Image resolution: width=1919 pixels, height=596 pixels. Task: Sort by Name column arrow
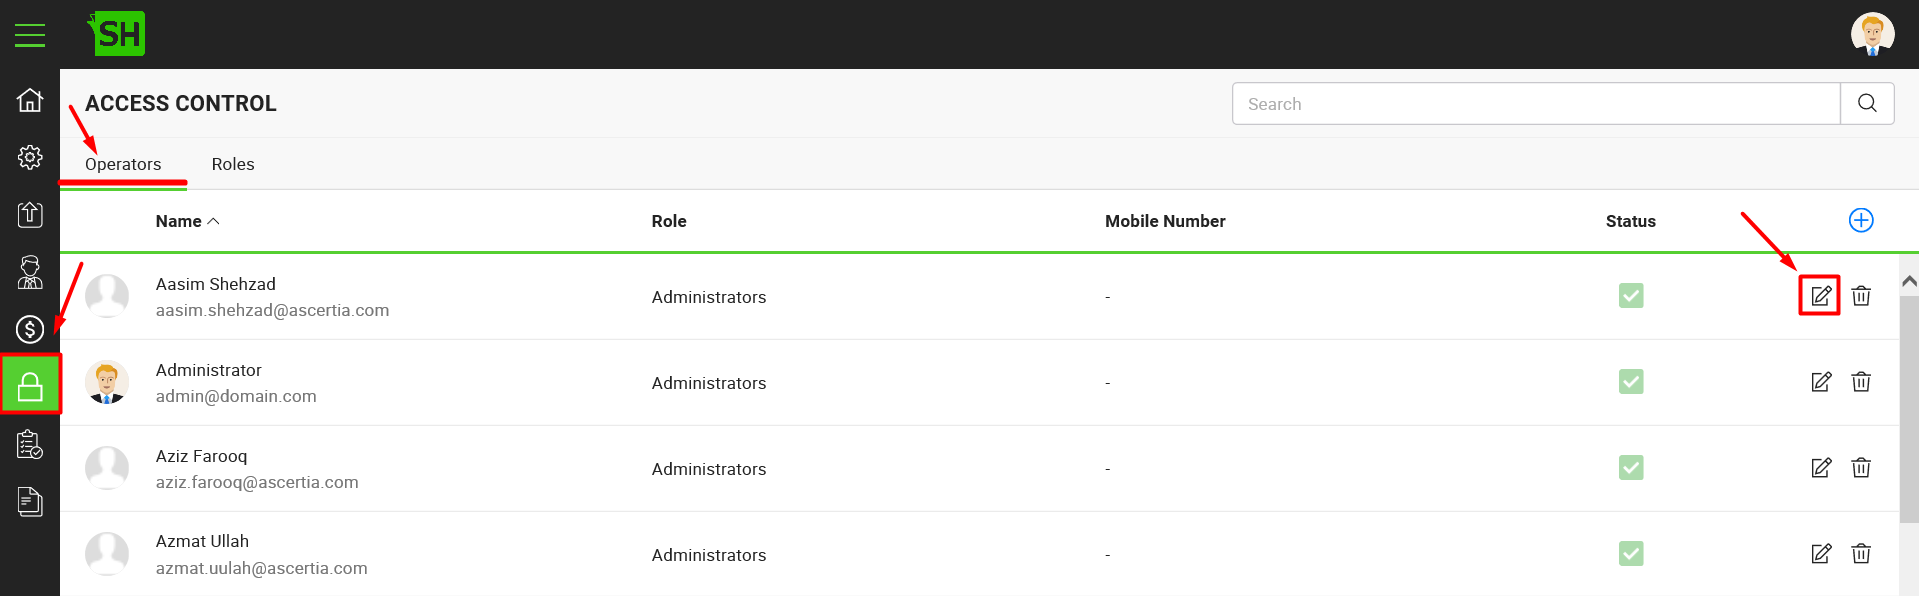[x=213, y=221]
